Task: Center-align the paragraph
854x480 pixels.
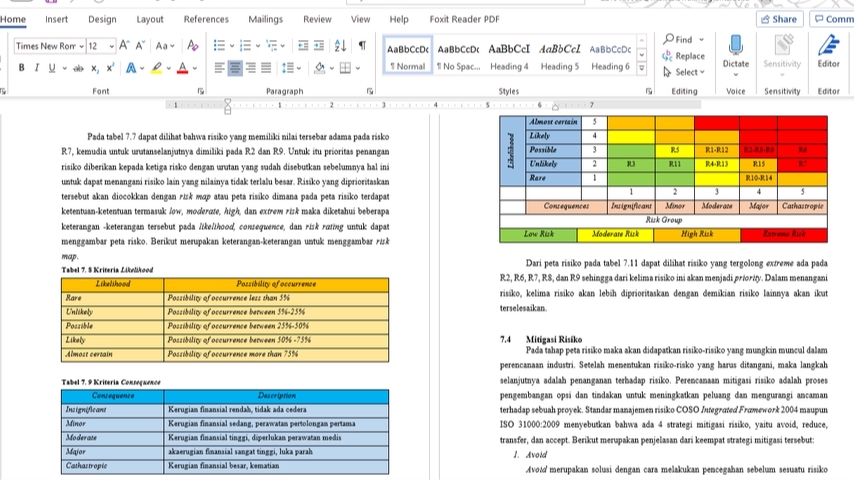Action: coord(235,68)
